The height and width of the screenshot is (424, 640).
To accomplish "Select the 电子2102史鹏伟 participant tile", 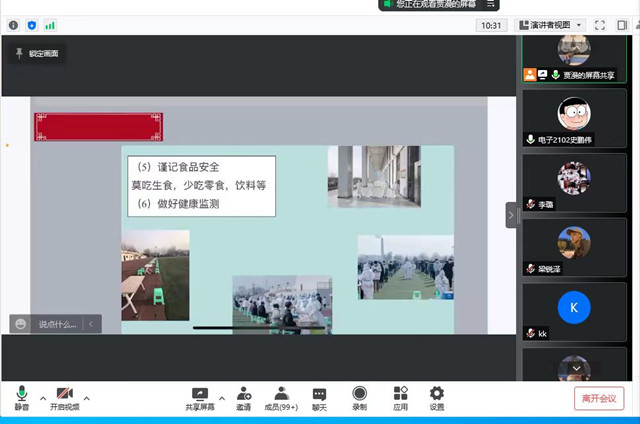I will [574, 118].
